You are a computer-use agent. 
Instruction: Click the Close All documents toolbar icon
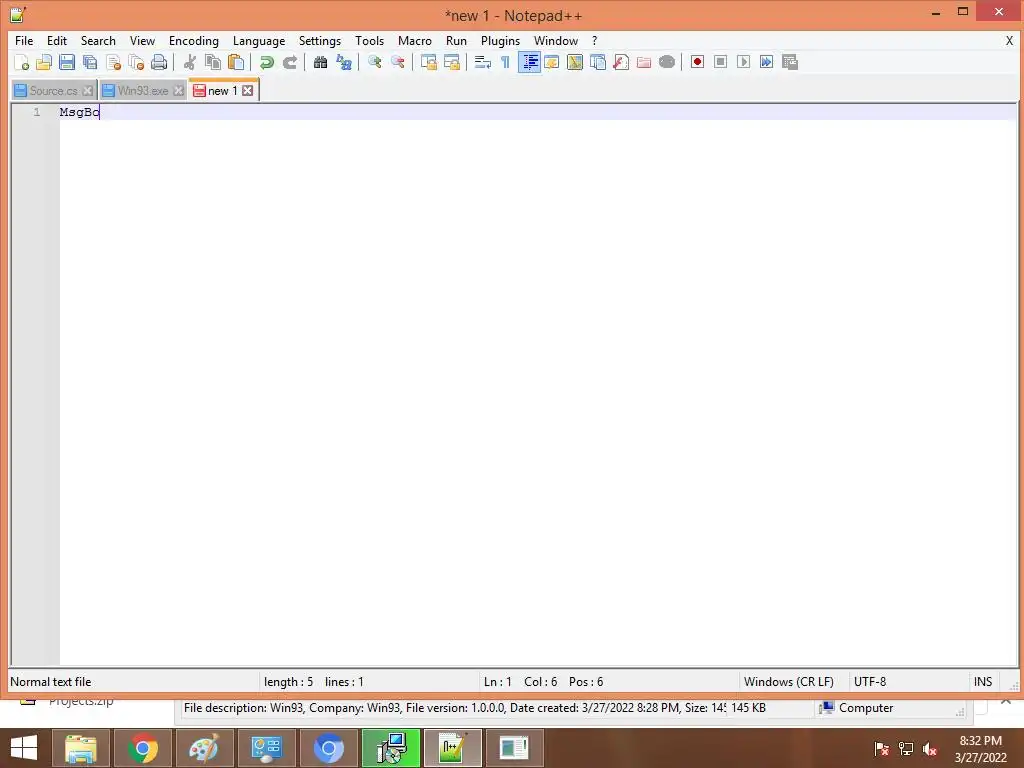click(x=136, y=62)
